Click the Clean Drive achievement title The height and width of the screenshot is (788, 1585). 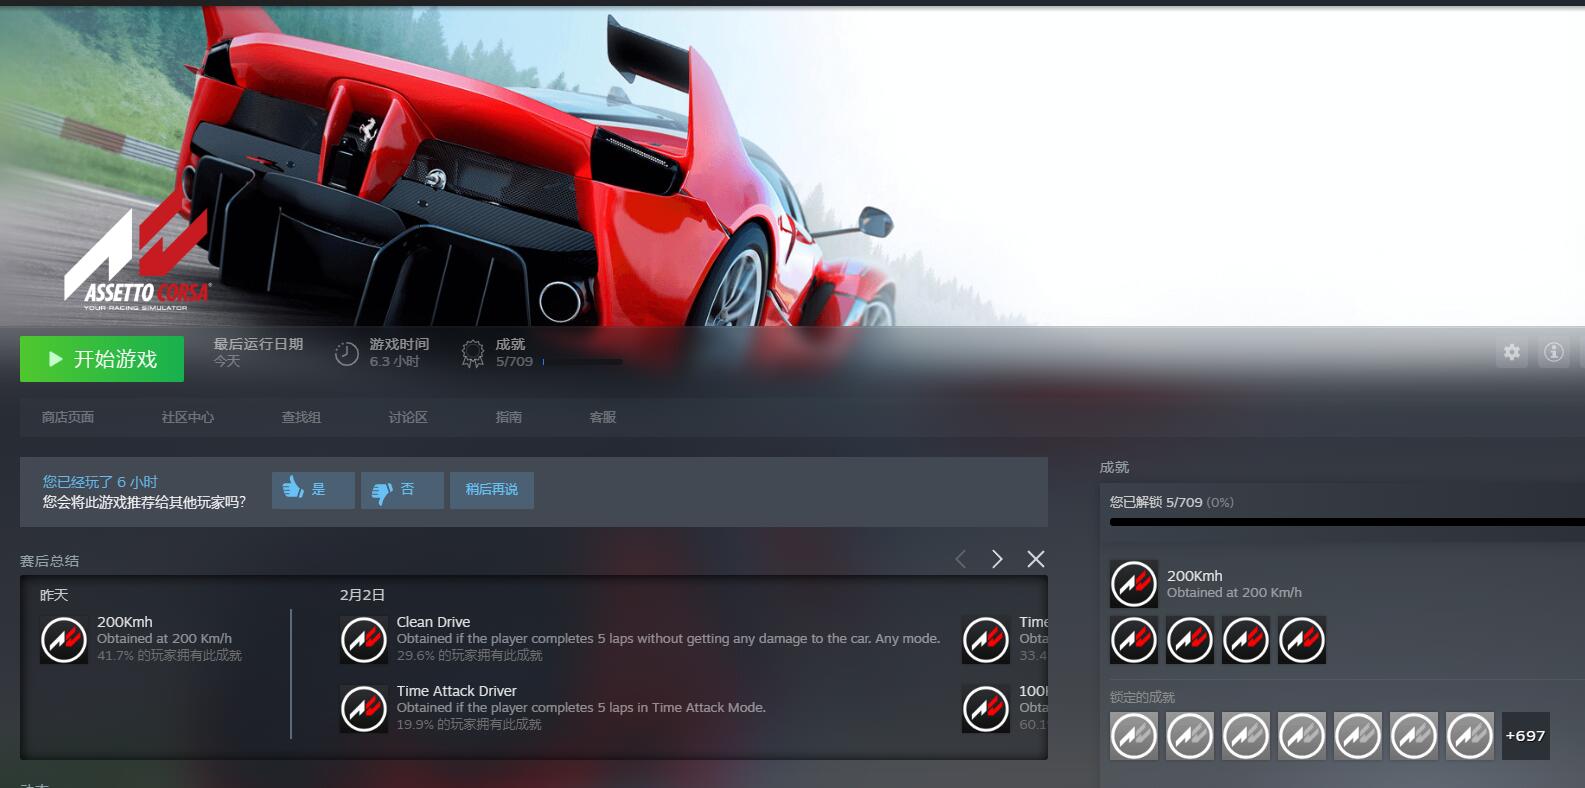pyautogui.click(x=433, y=622)
